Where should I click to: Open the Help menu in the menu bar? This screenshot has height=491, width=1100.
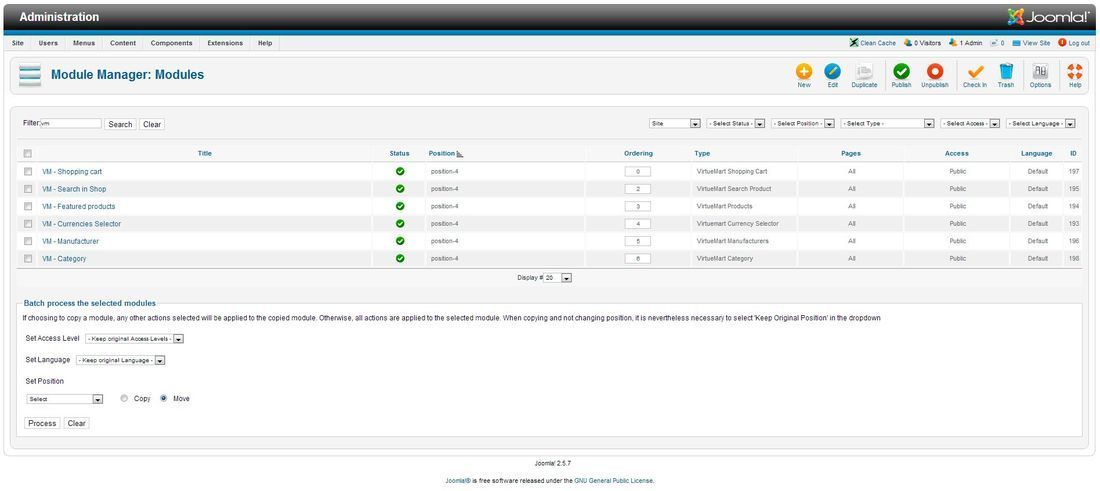click(264, 43)
